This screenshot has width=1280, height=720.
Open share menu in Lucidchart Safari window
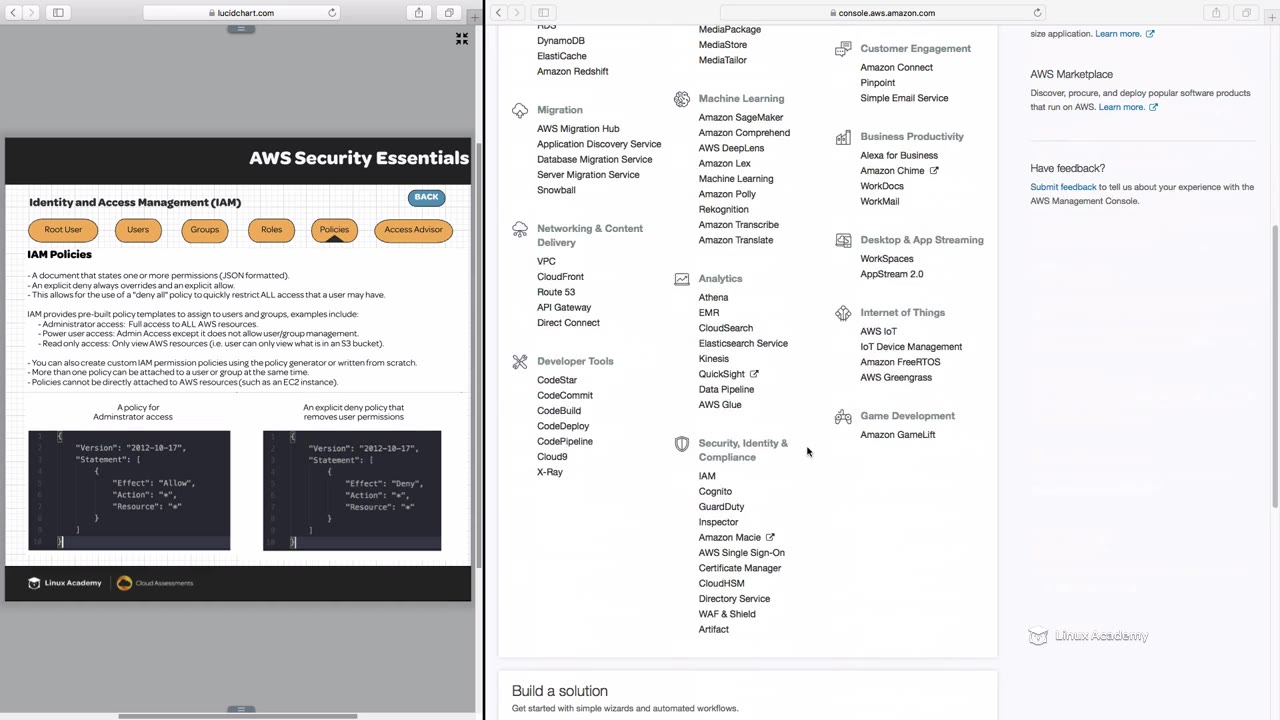(419, 13)
